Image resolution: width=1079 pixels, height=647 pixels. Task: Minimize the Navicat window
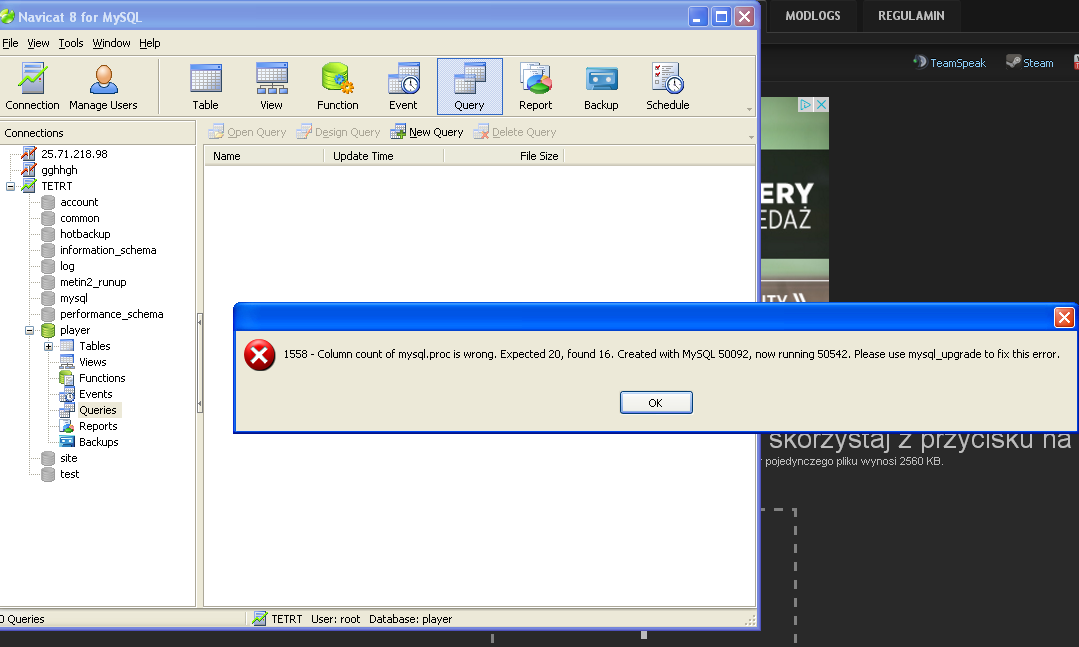coord(698,17)
